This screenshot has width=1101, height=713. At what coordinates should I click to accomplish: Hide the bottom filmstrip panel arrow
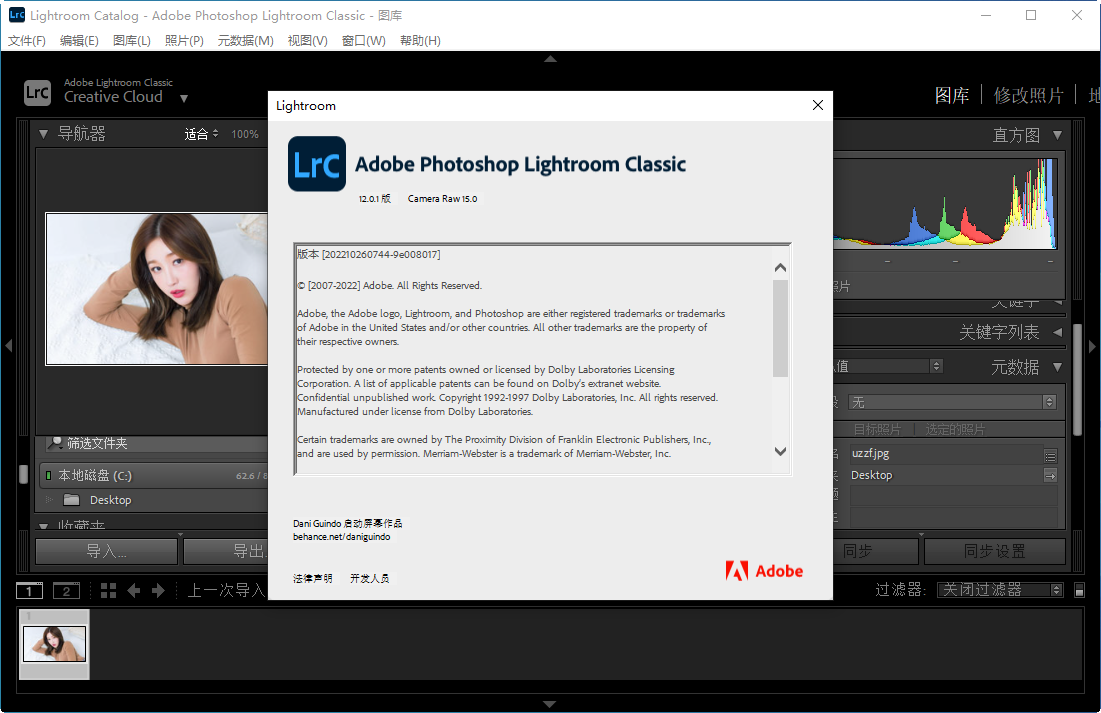click(550, 704)
